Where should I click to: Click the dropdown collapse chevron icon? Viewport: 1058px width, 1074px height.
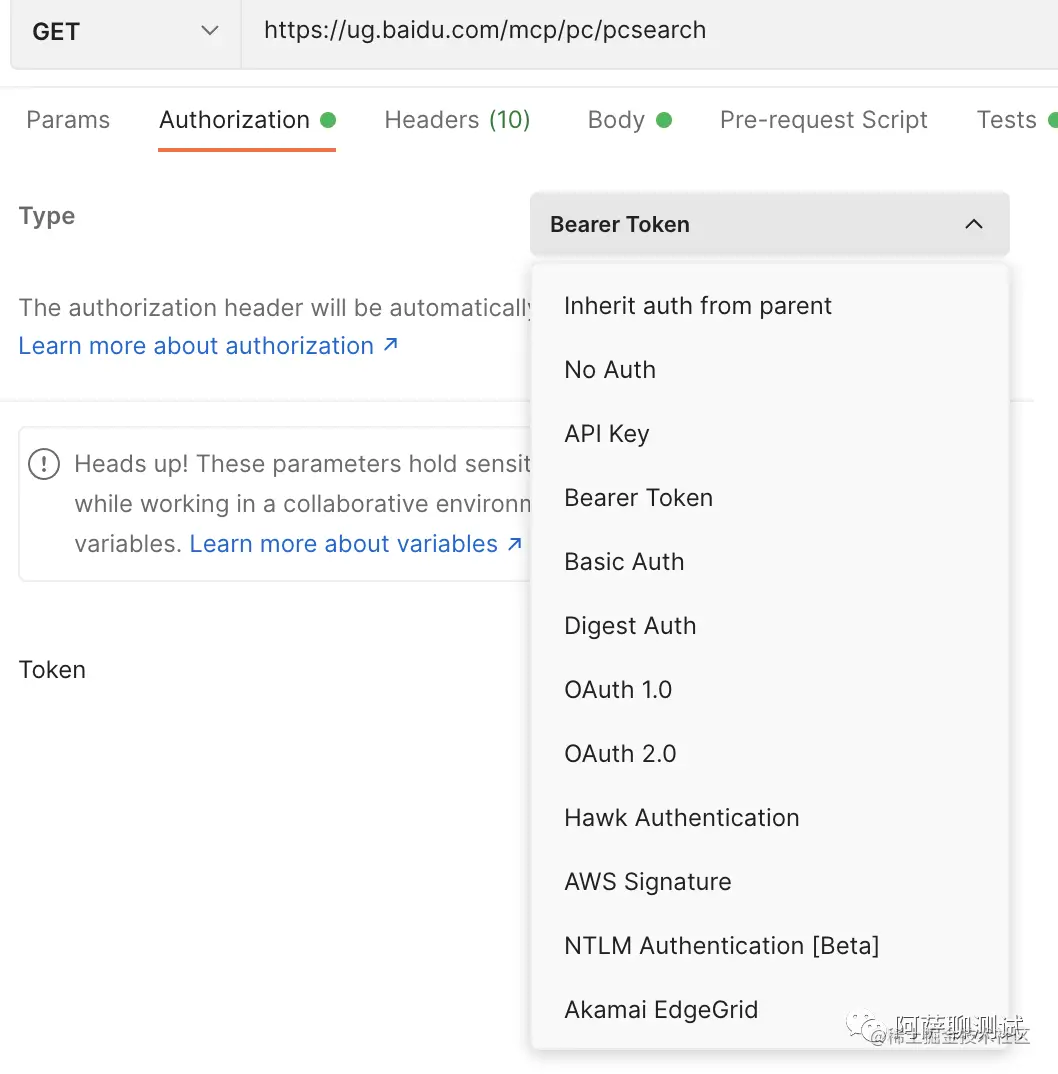pyautogui.click(x=973, y=224)
